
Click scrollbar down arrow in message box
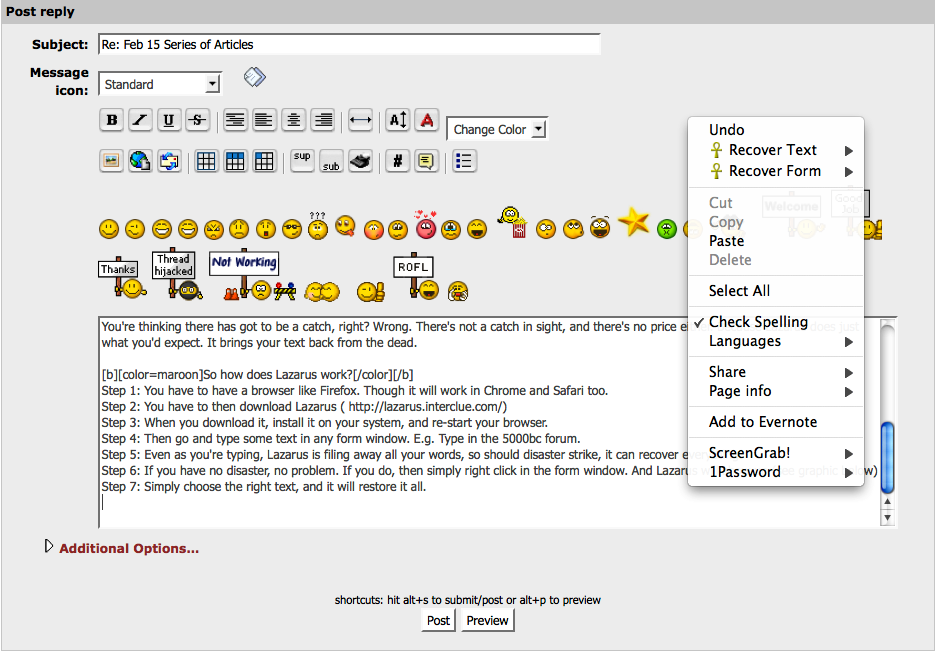pos(887,518)
